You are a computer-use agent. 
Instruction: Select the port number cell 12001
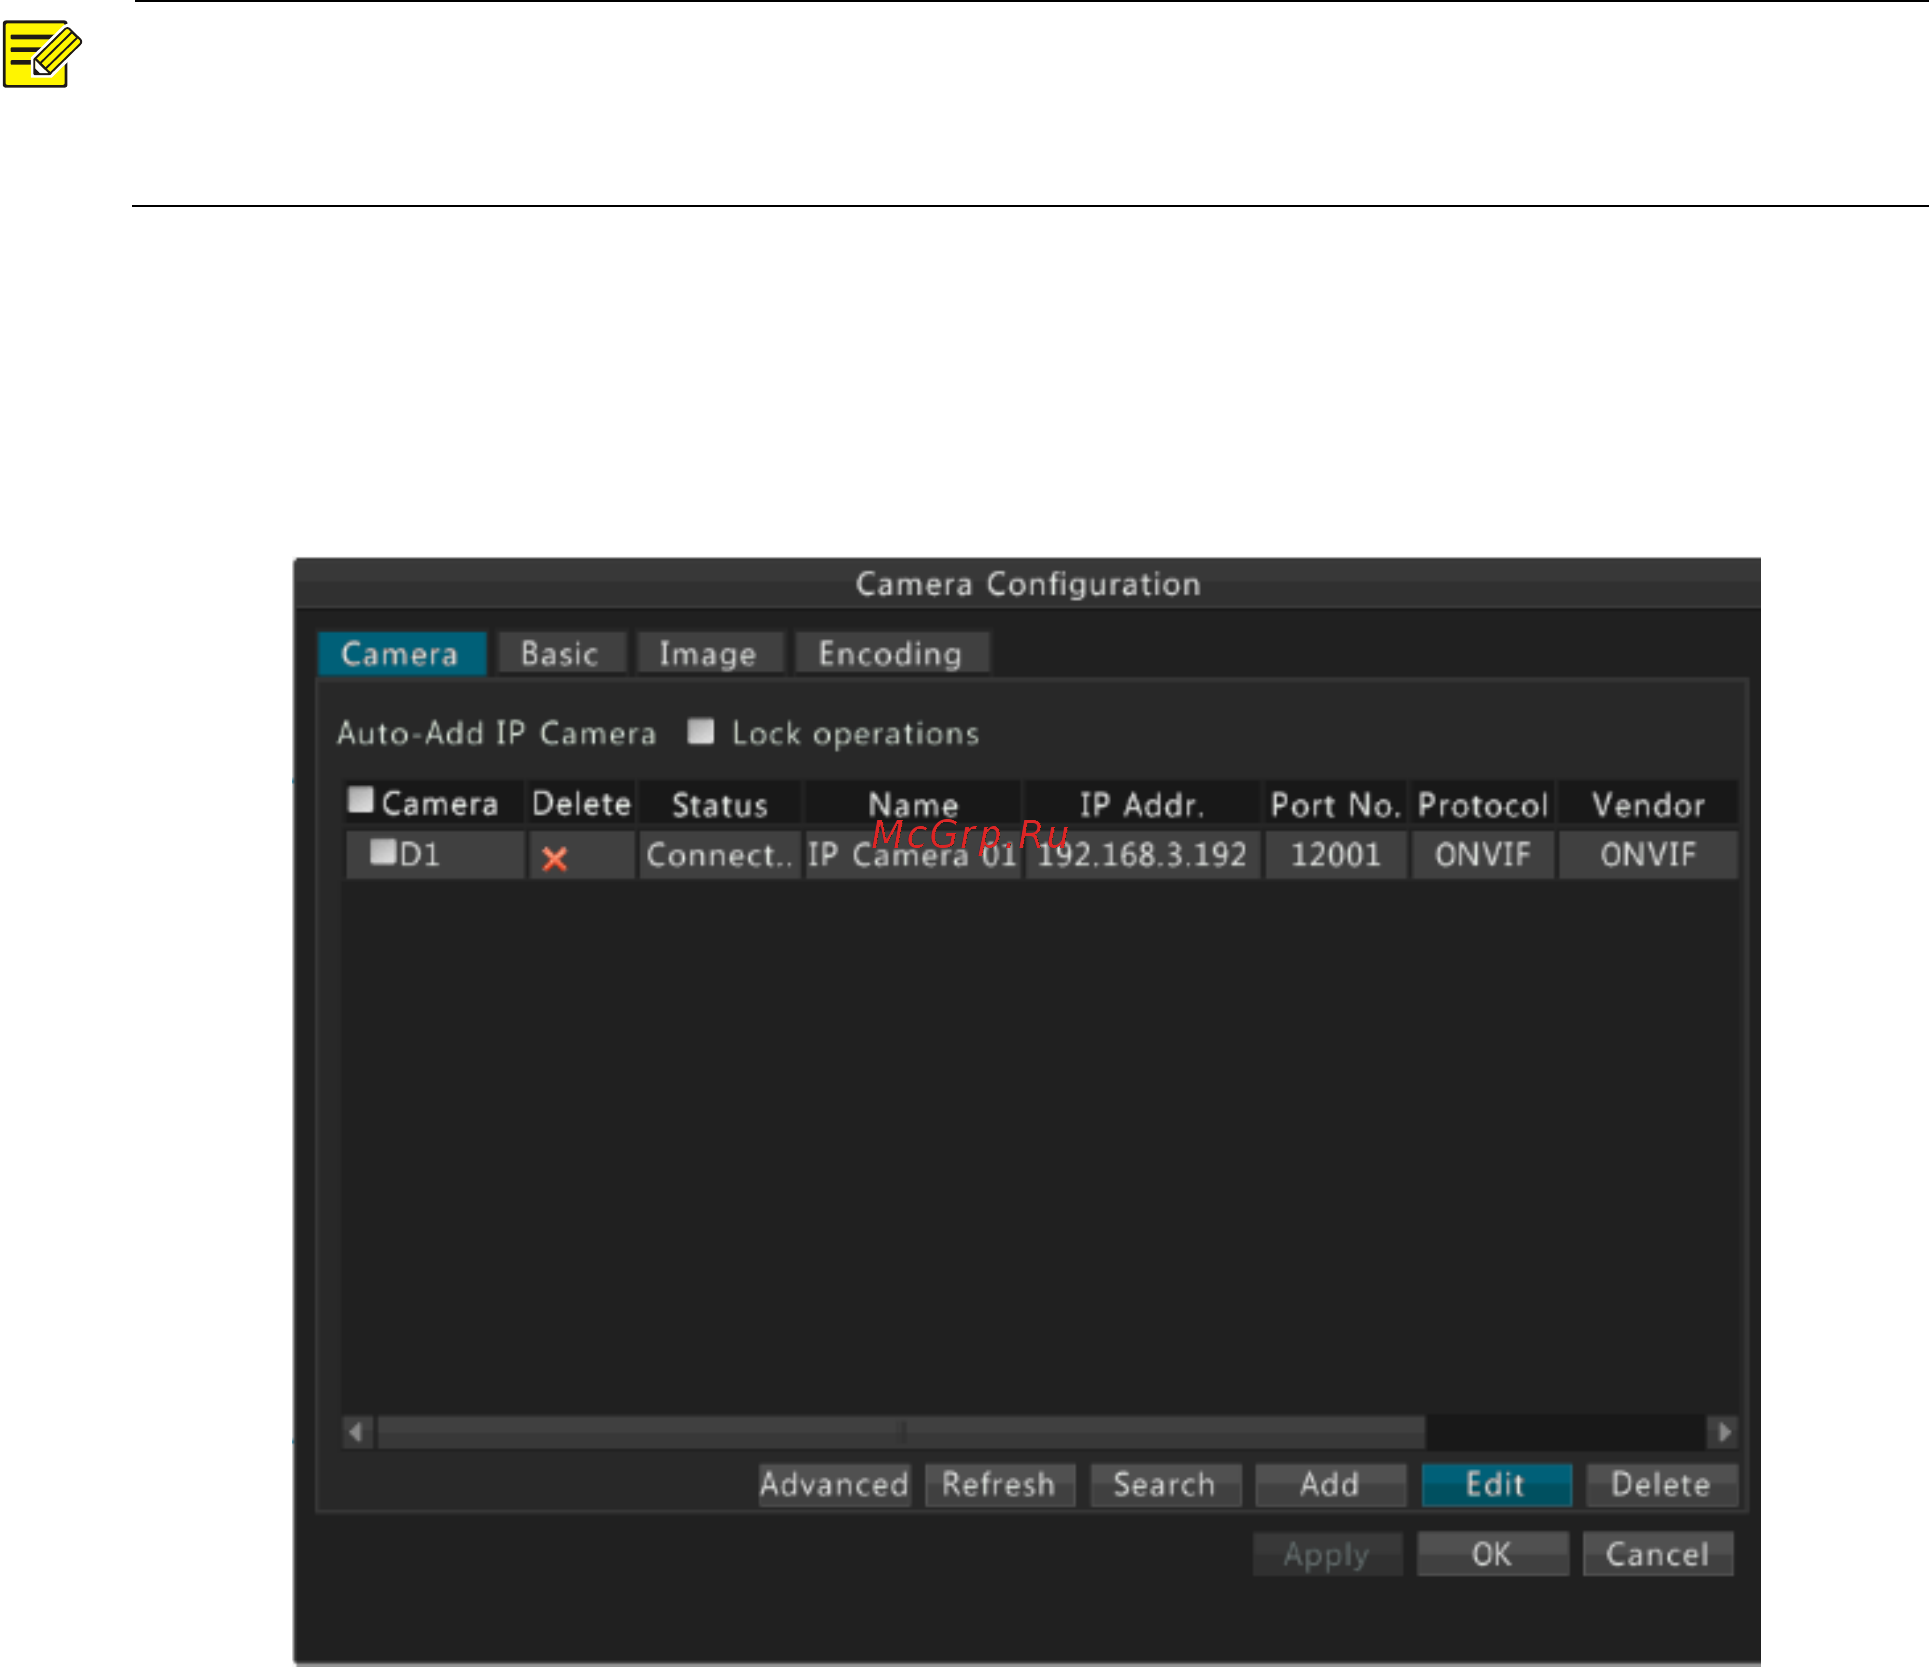[1336, 855]
